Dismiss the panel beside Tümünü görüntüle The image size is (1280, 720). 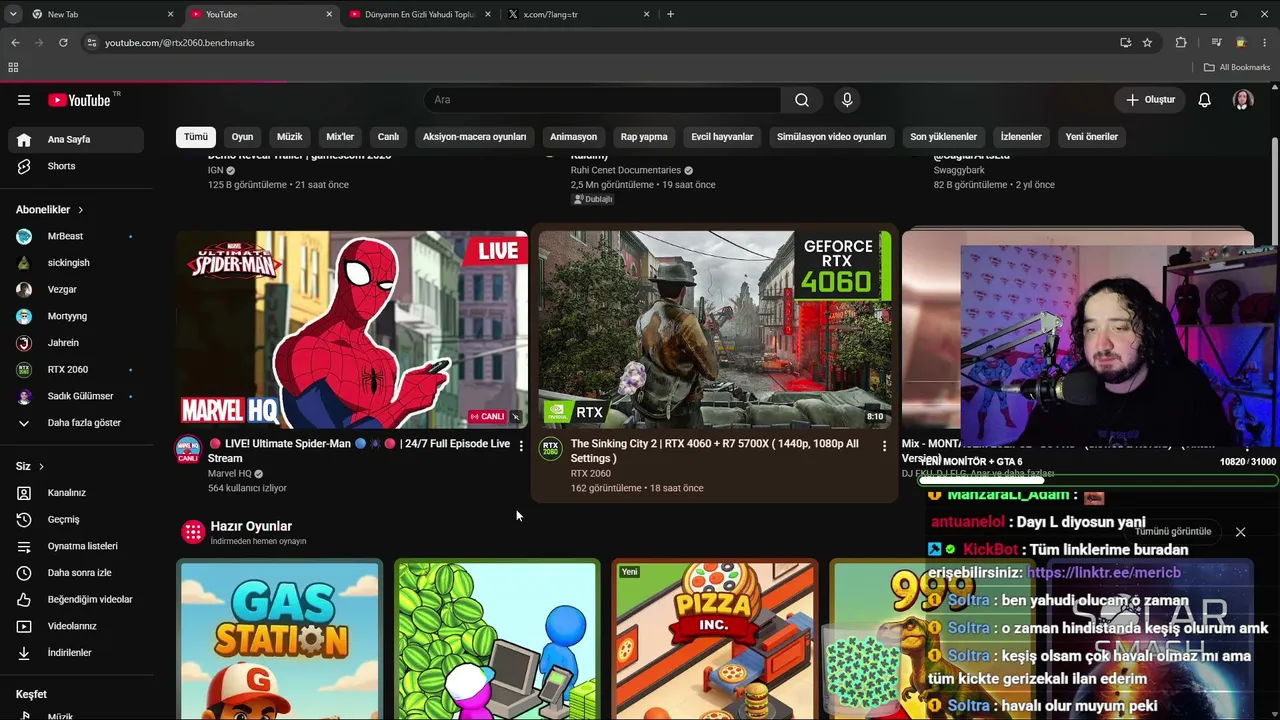(x=1240, y=532)
